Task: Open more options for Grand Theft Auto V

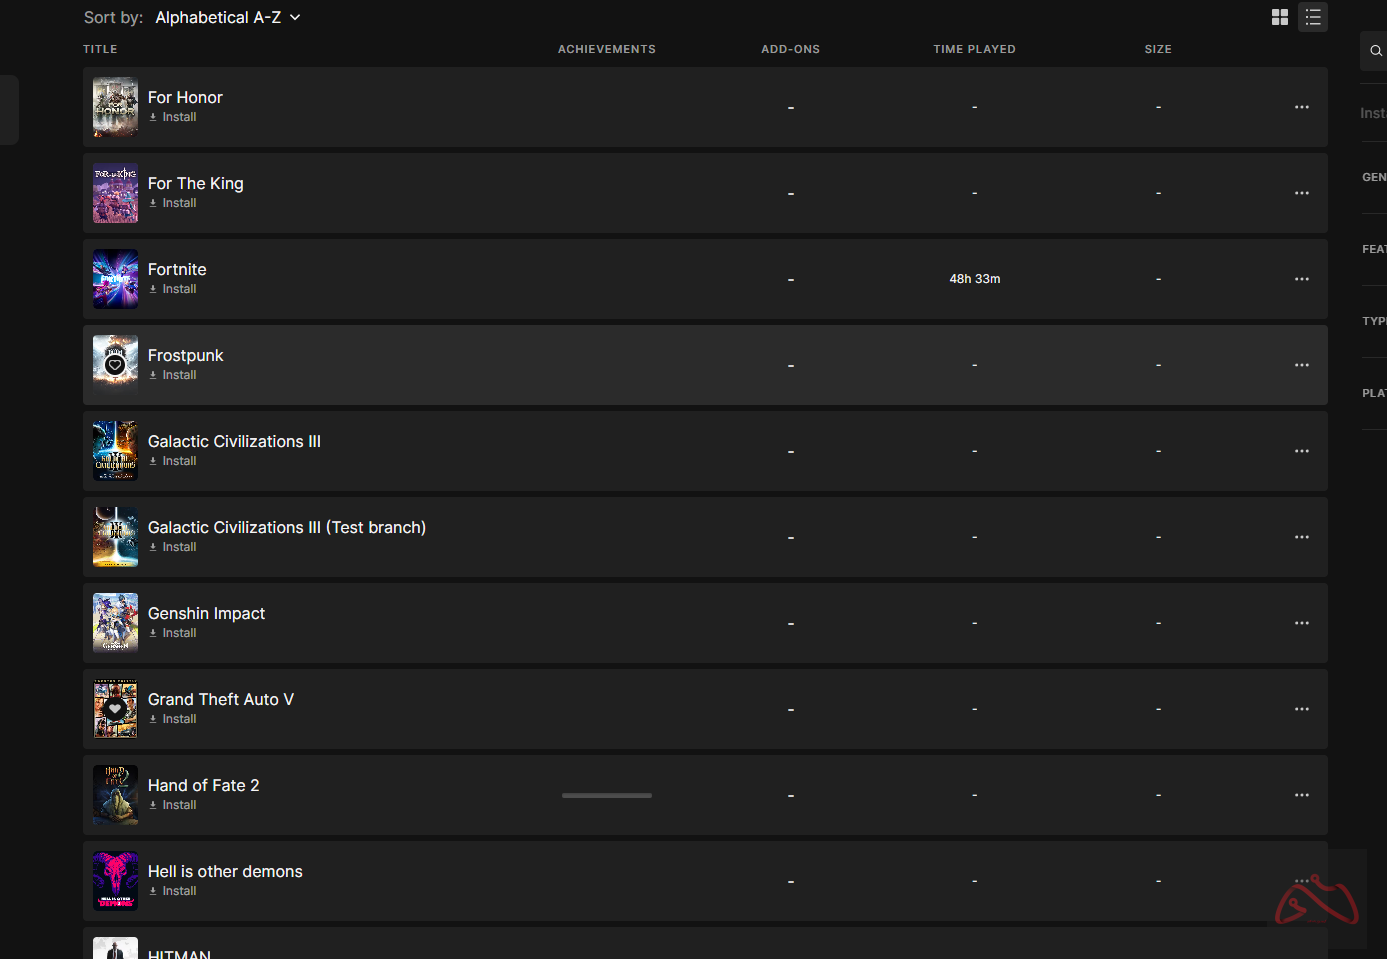Action: (1301, 709)
